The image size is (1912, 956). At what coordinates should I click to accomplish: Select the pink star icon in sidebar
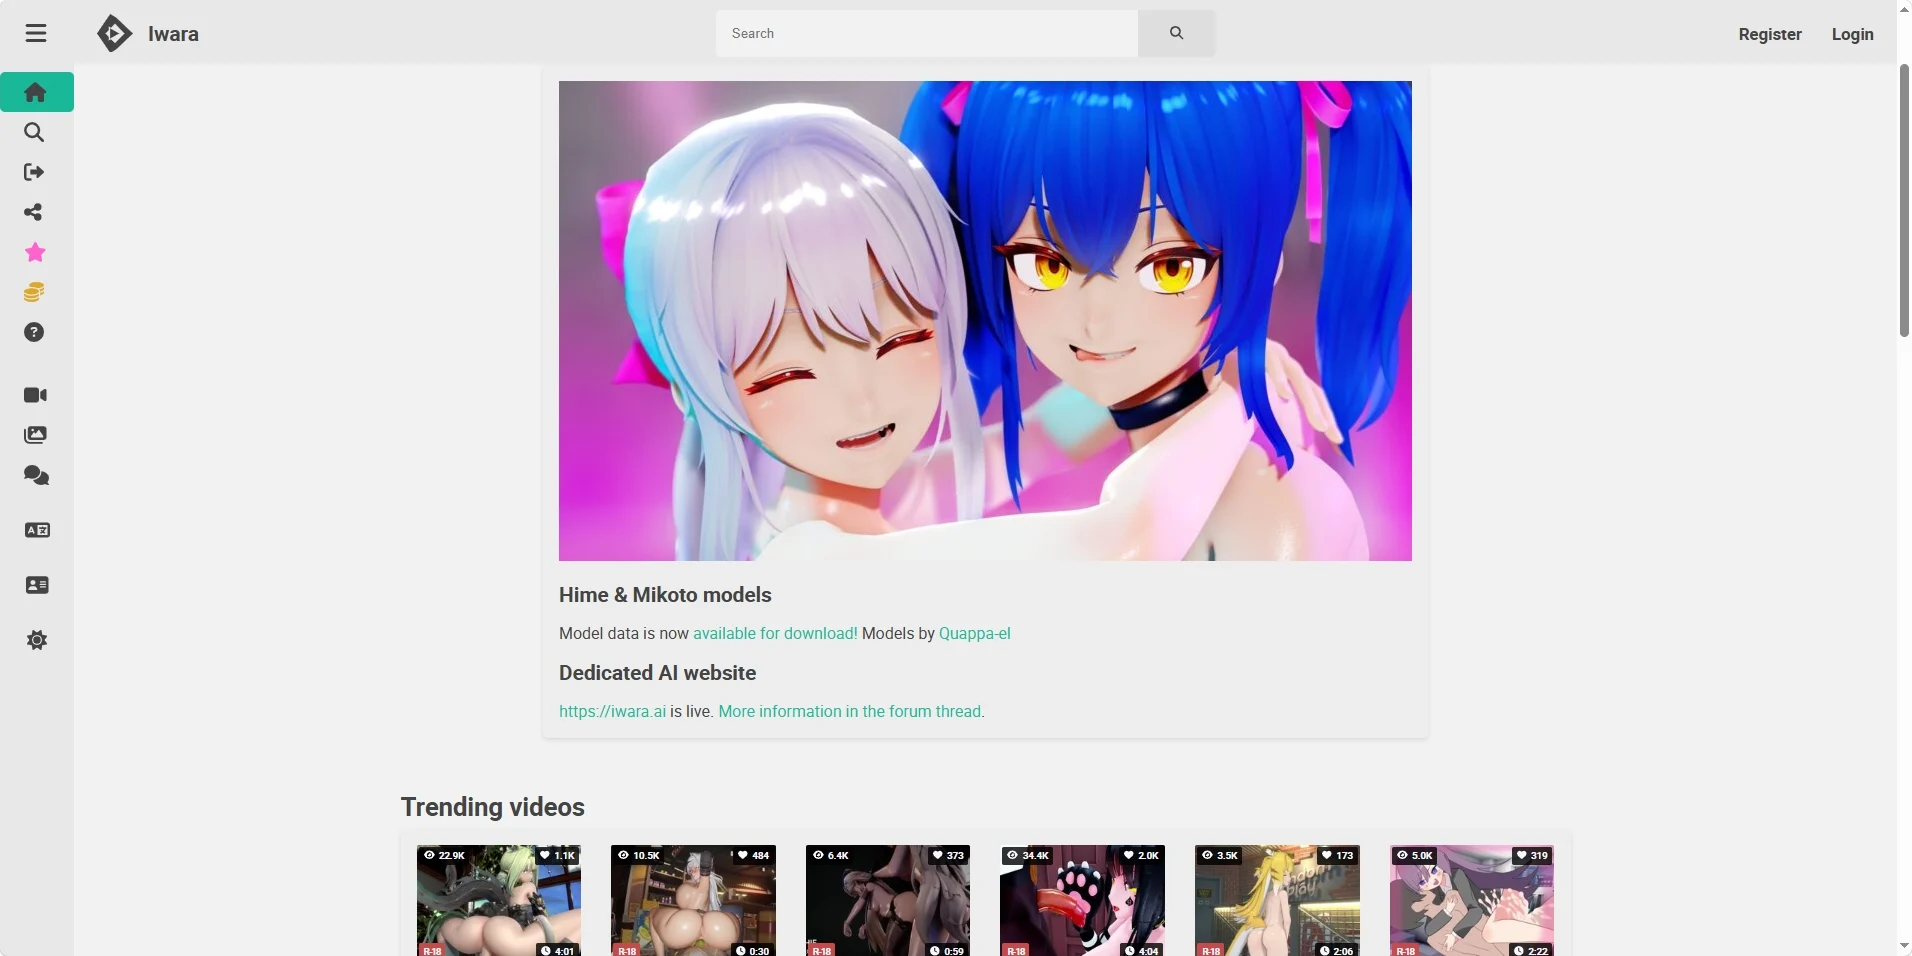click(35, 252)
